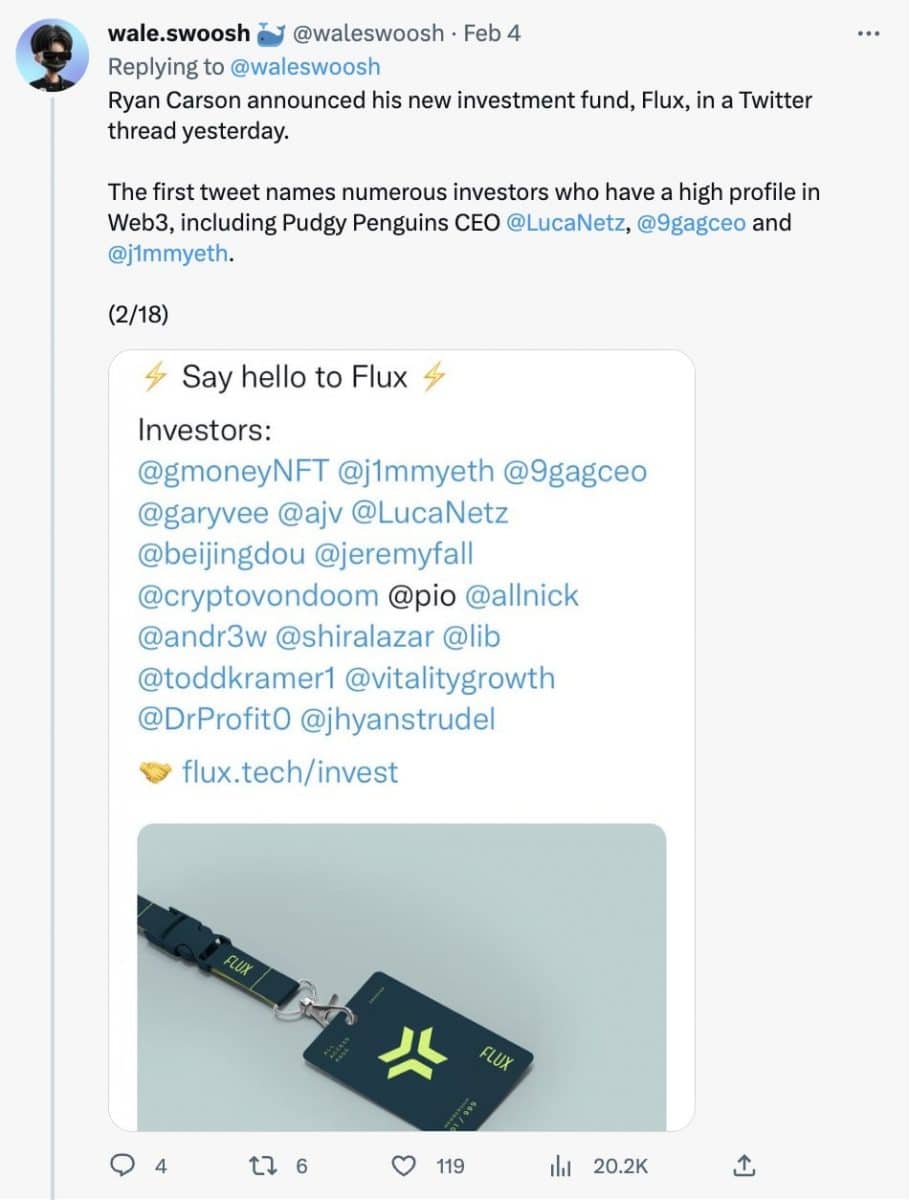
Task: Open the flux.tech/invest link
Action: [290, 771]
